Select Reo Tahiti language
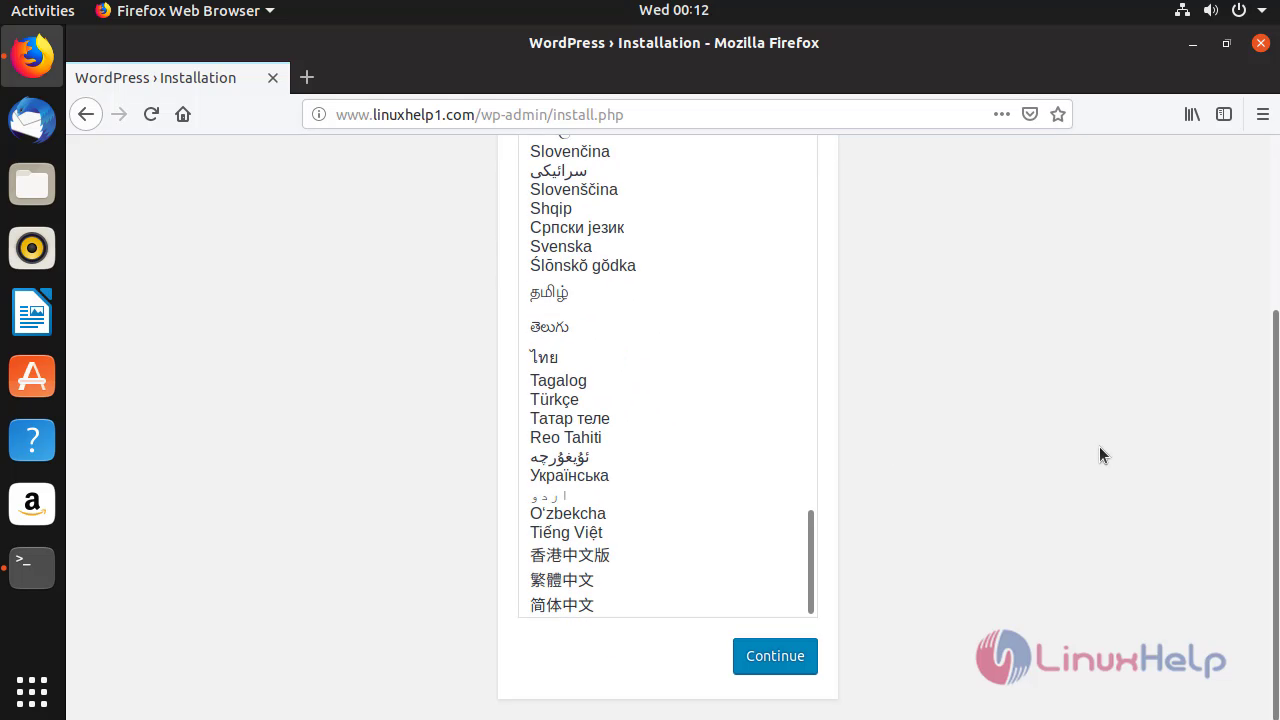 pyautogui.click(x=566, y=437)
